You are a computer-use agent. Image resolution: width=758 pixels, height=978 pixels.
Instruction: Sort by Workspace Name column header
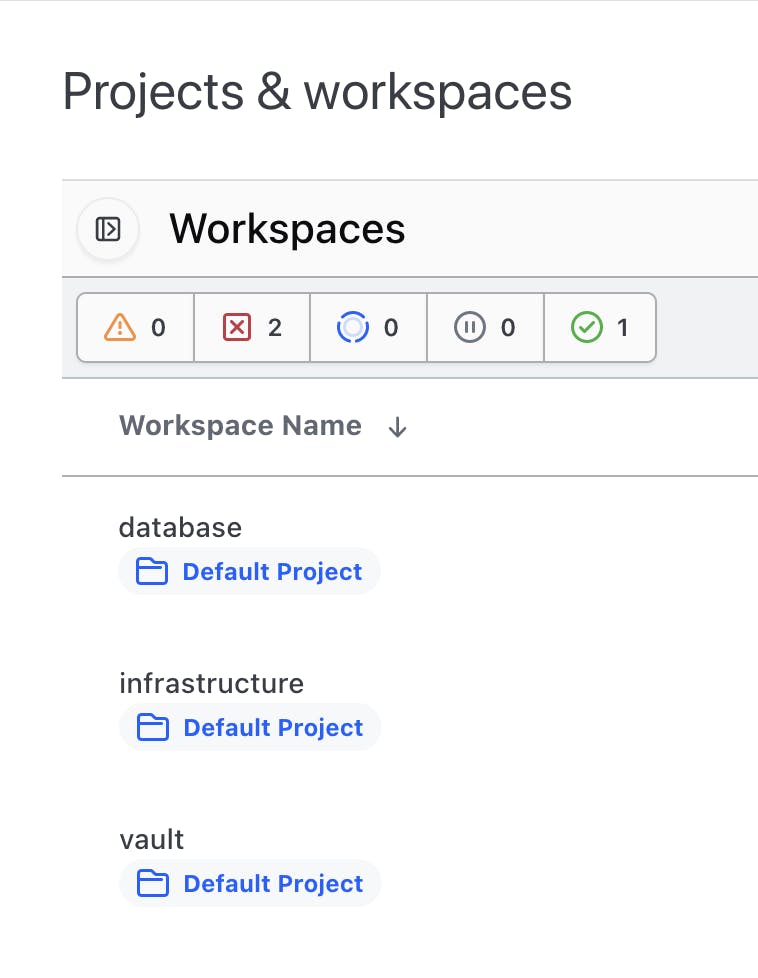point(240,426)
